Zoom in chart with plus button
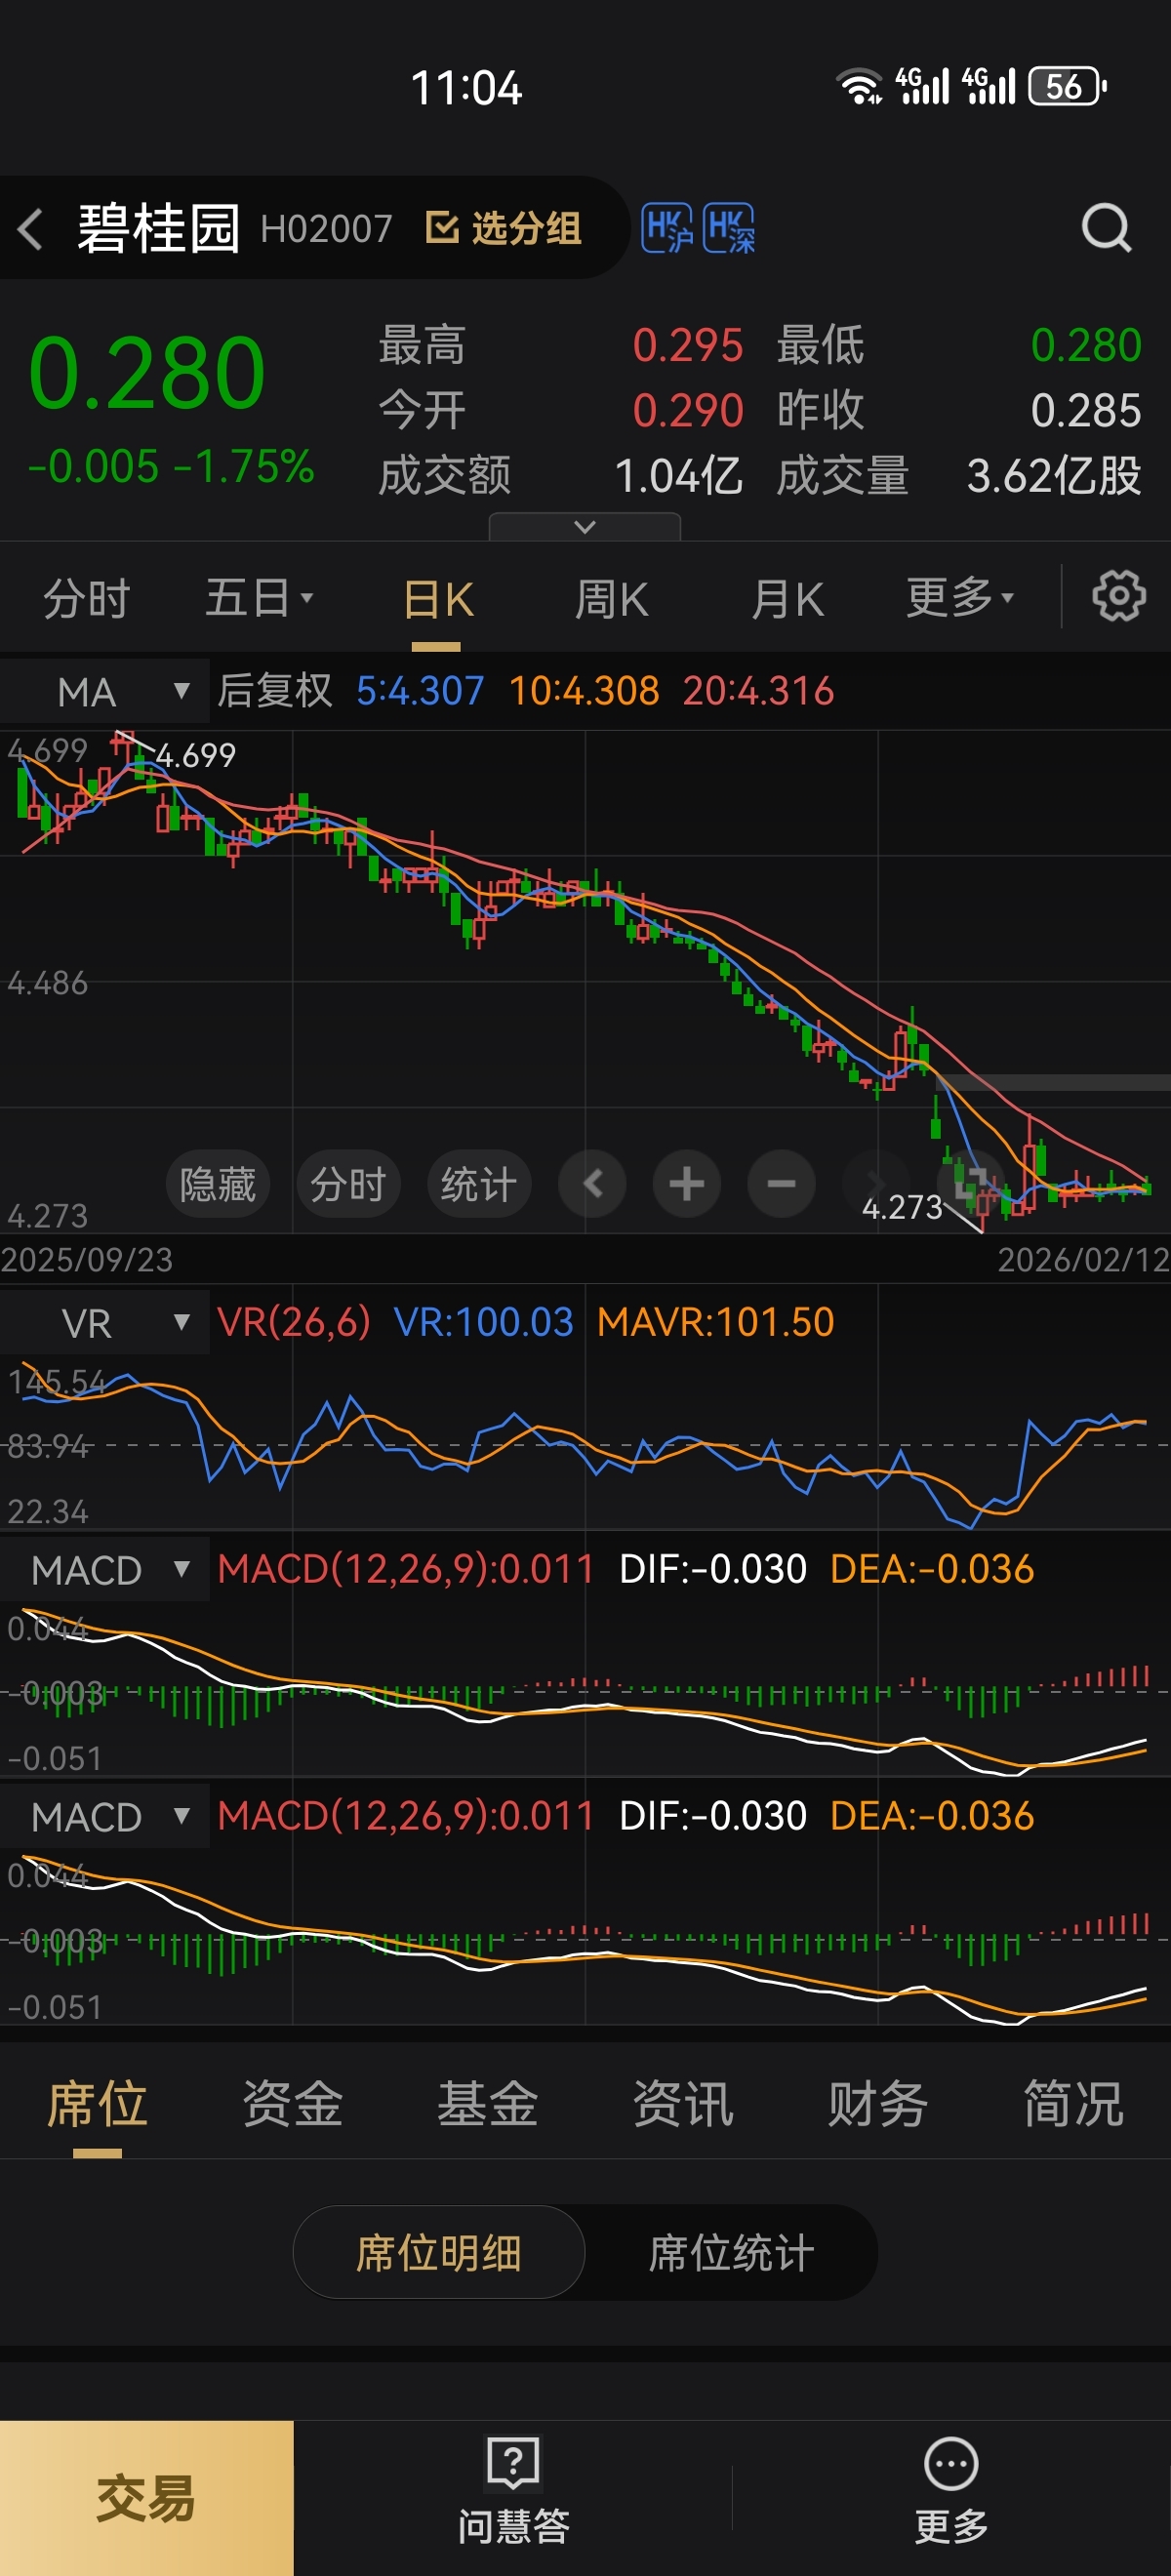 pyautogui.click(x=687, y=1184)
